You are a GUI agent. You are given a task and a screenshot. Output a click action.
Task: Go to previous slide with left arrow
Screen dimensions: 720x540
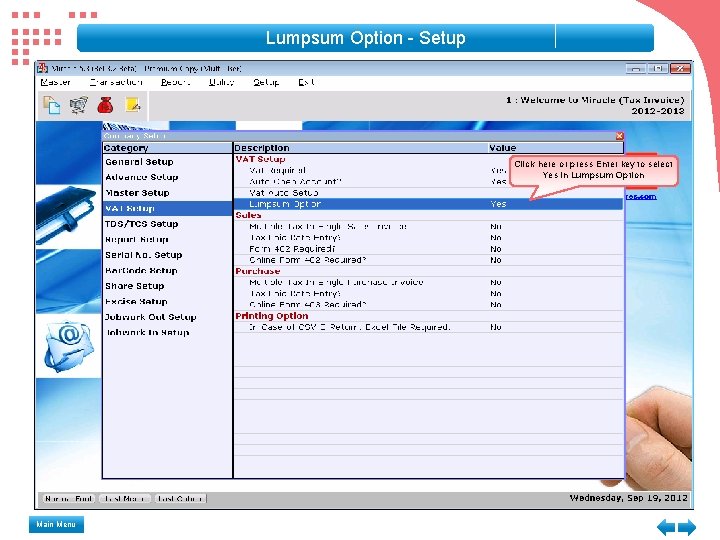coord(666,527)
